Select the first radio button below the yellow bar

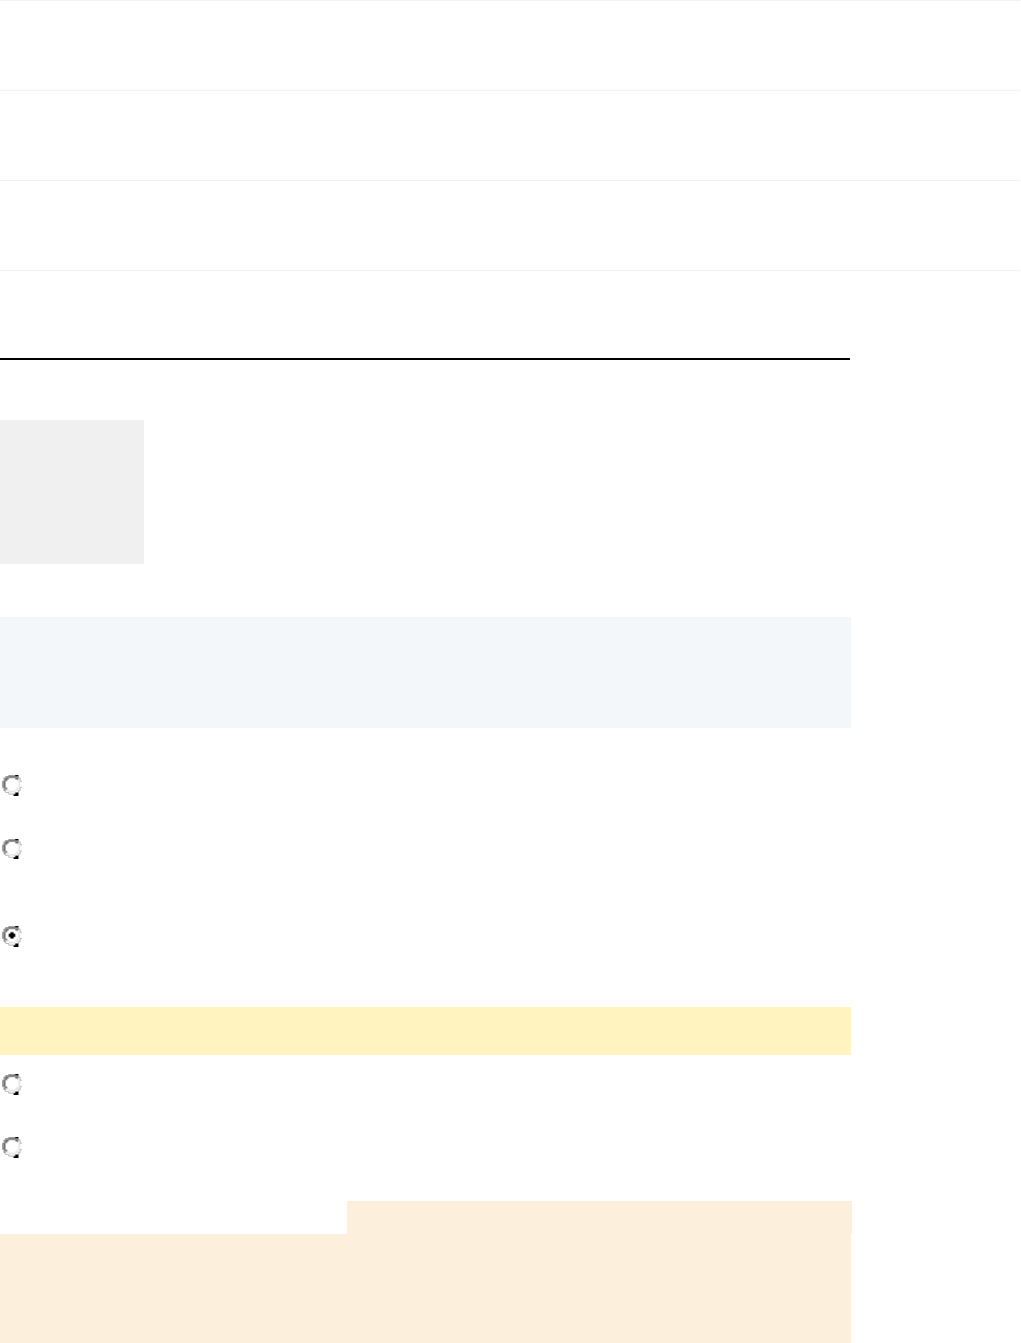pos(12,1084)
